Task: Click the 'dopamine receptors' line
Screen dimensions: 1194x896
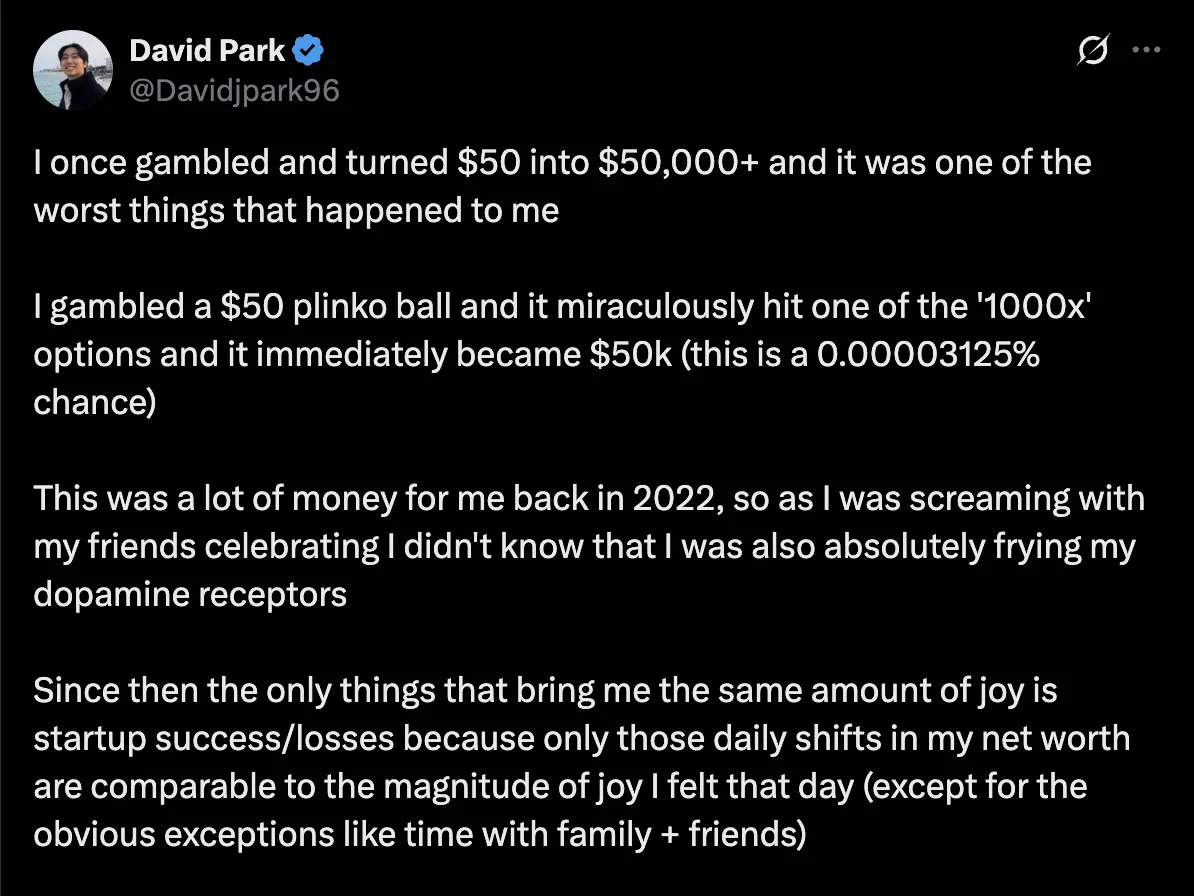Action: tap(190, 595)
